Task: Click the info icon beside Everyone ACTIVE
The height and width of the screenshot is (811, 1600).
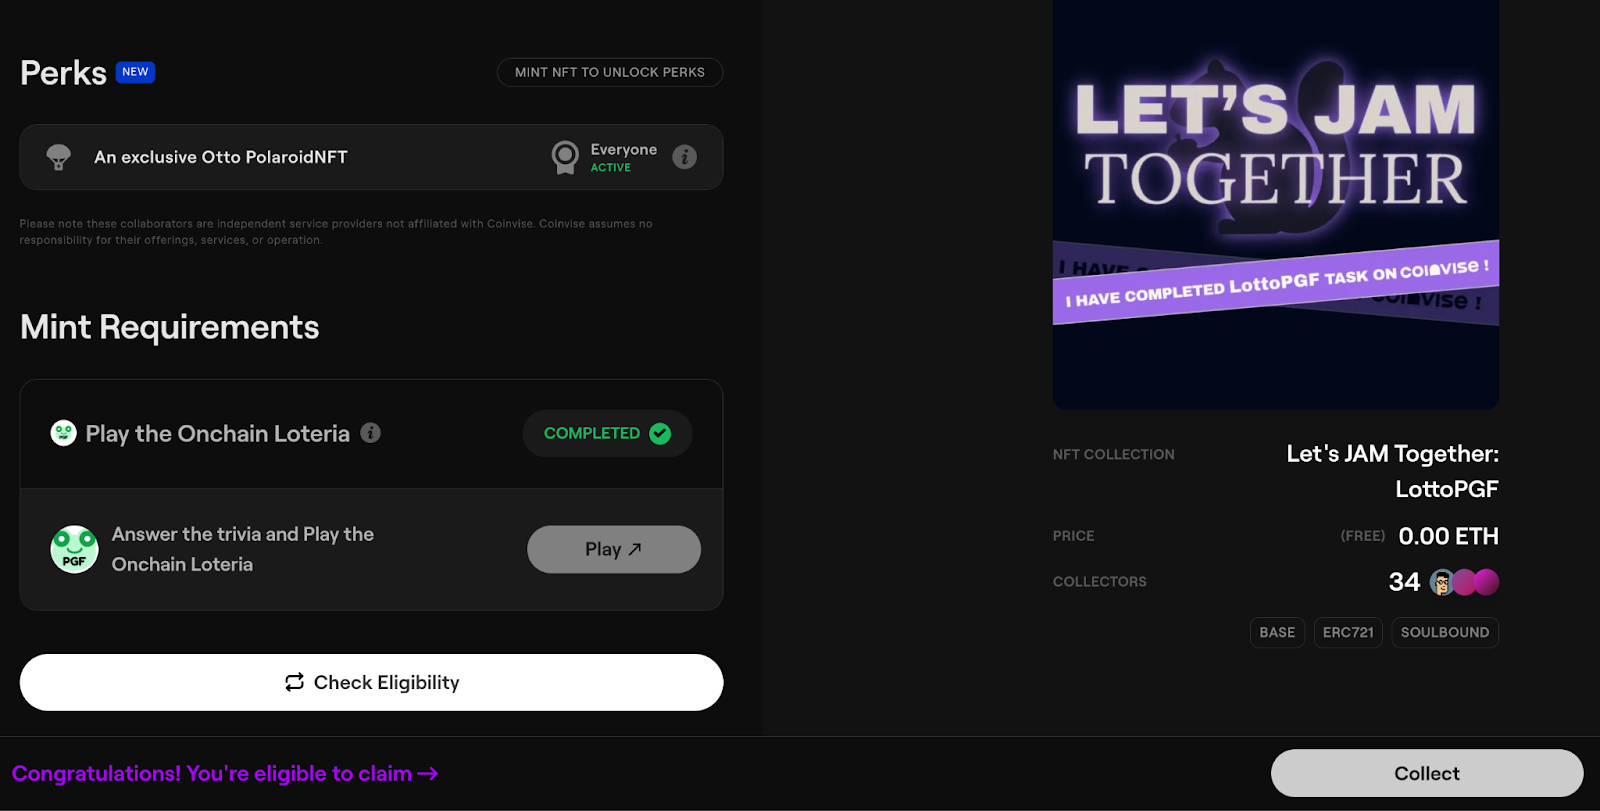Action: 684,157
